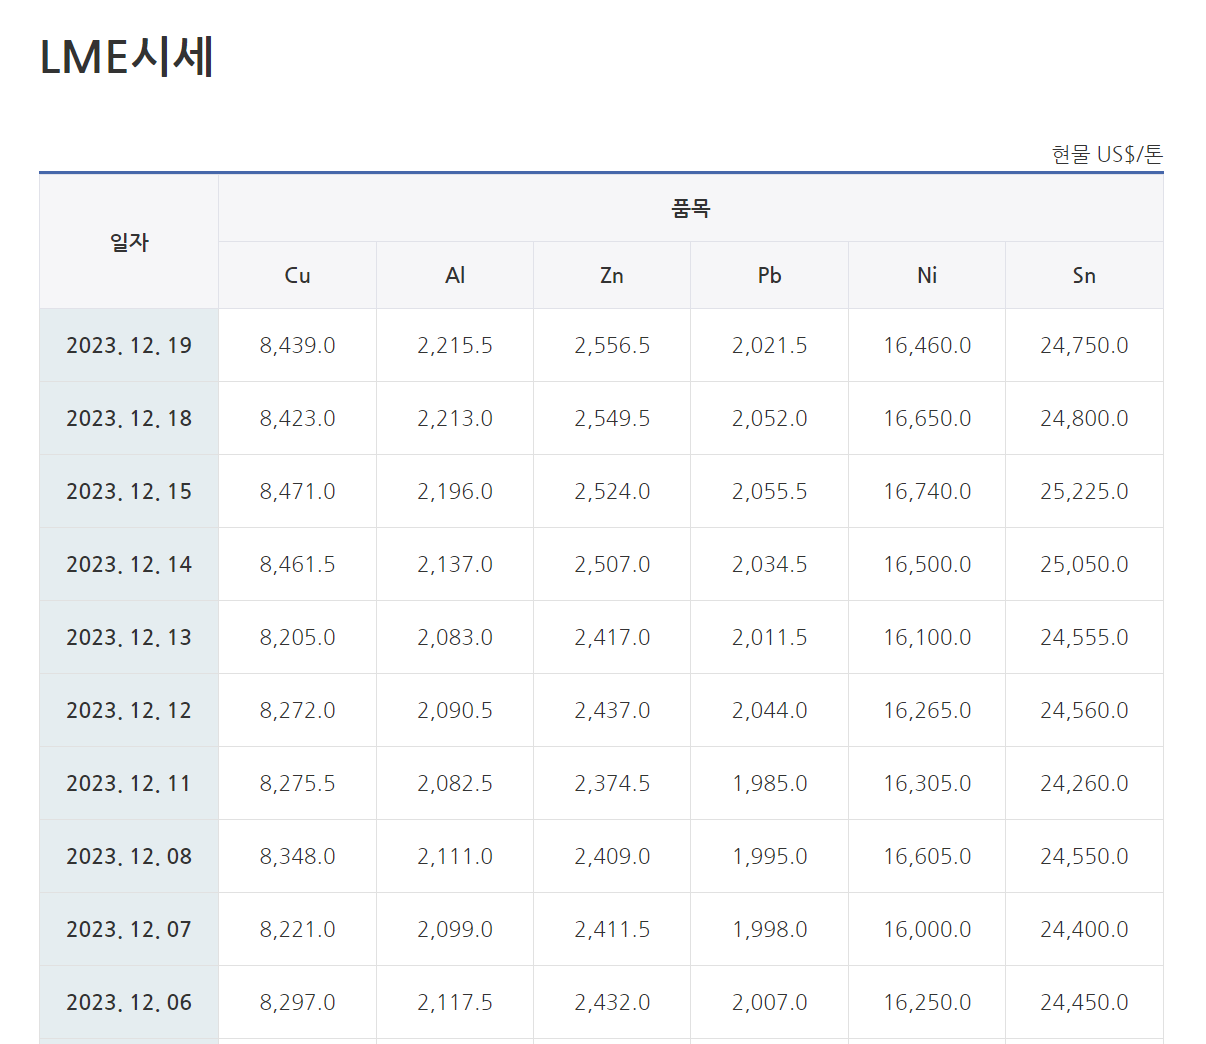Viewport: 1206px width, 1044px height.
Task: Select the Cu column header
Action: [297, 275]
